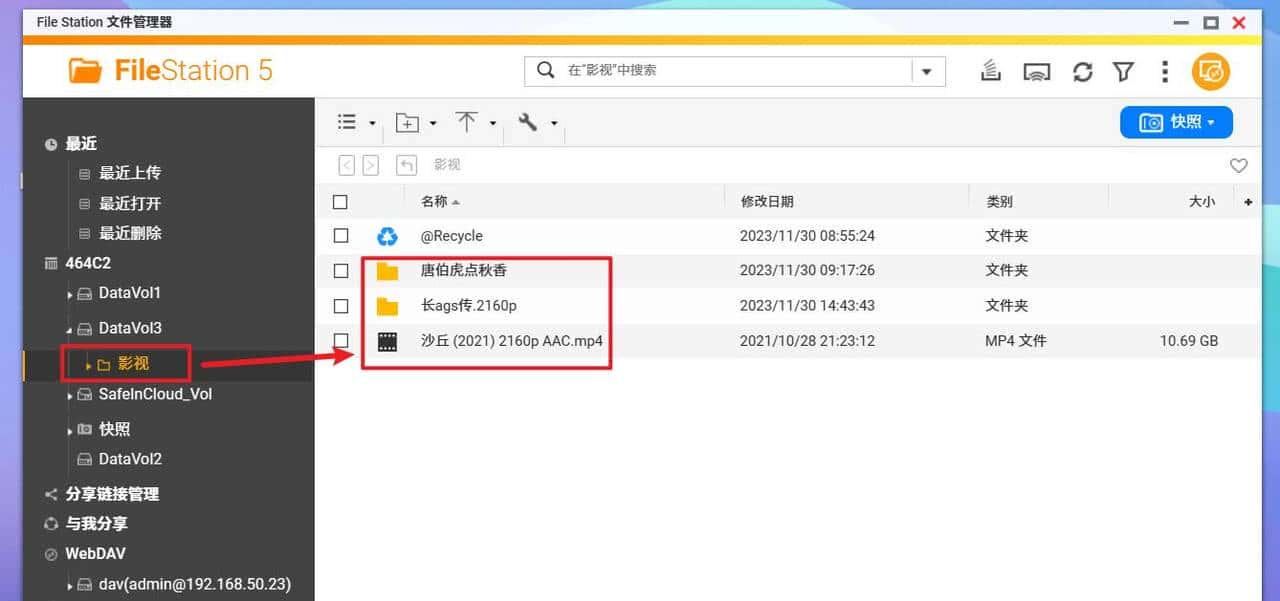Image resolution: width=1280 pixels, height=601 pixels.
Task: Open the three-dot more settings menu
Action: [1165, 71]
